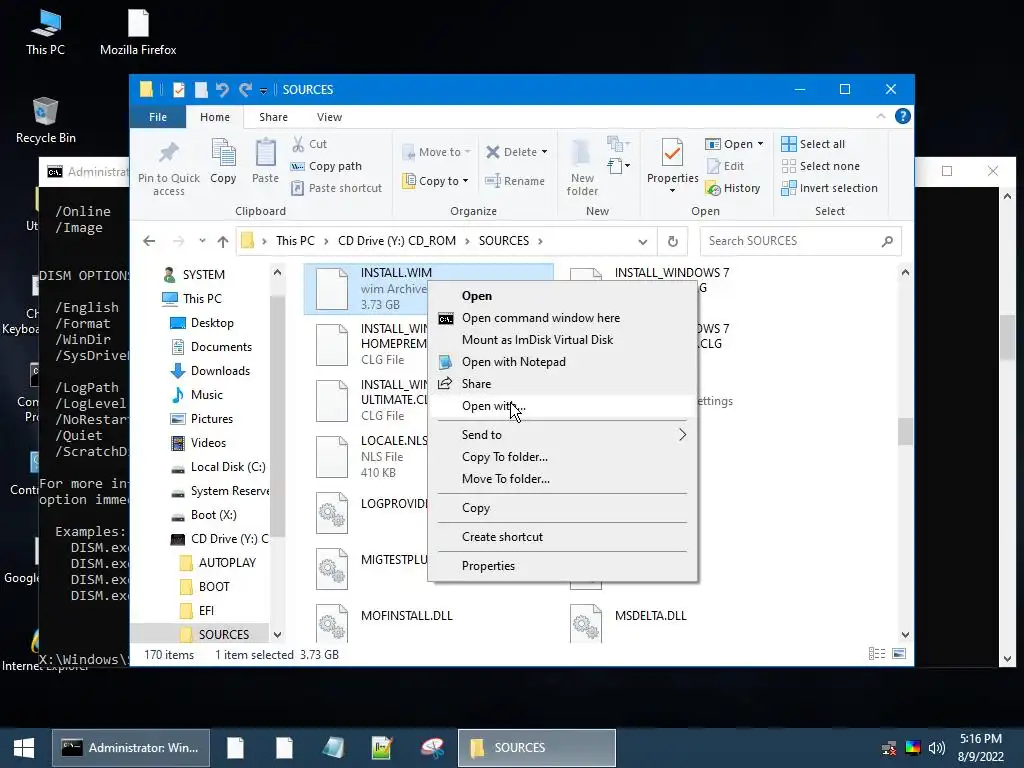The image size is (1024, 768).
Task: Open the Delete dropdown in ribbon
Action: 517,152
